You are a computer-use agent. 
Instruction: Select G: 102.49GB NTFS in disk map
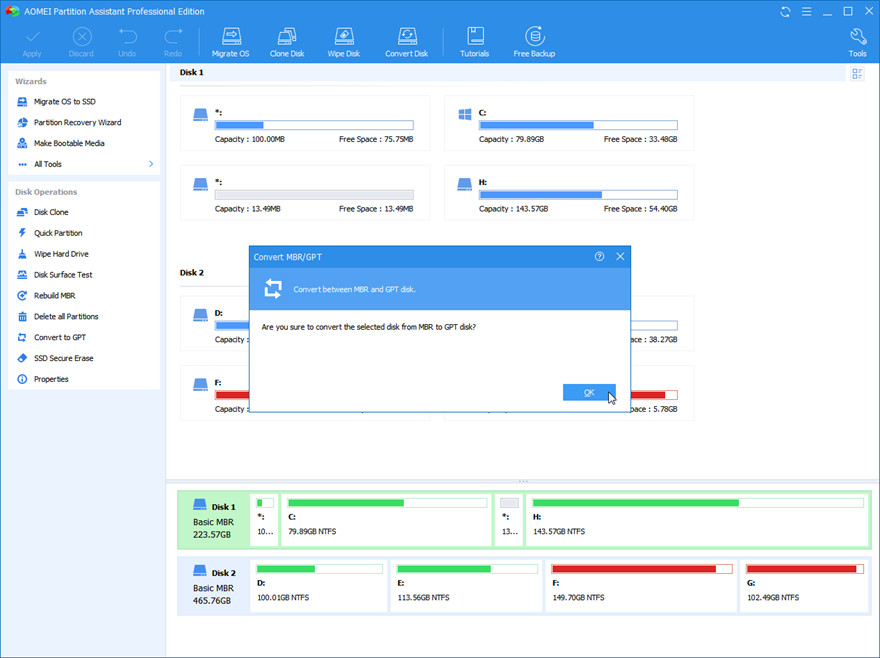pos(804,586)
